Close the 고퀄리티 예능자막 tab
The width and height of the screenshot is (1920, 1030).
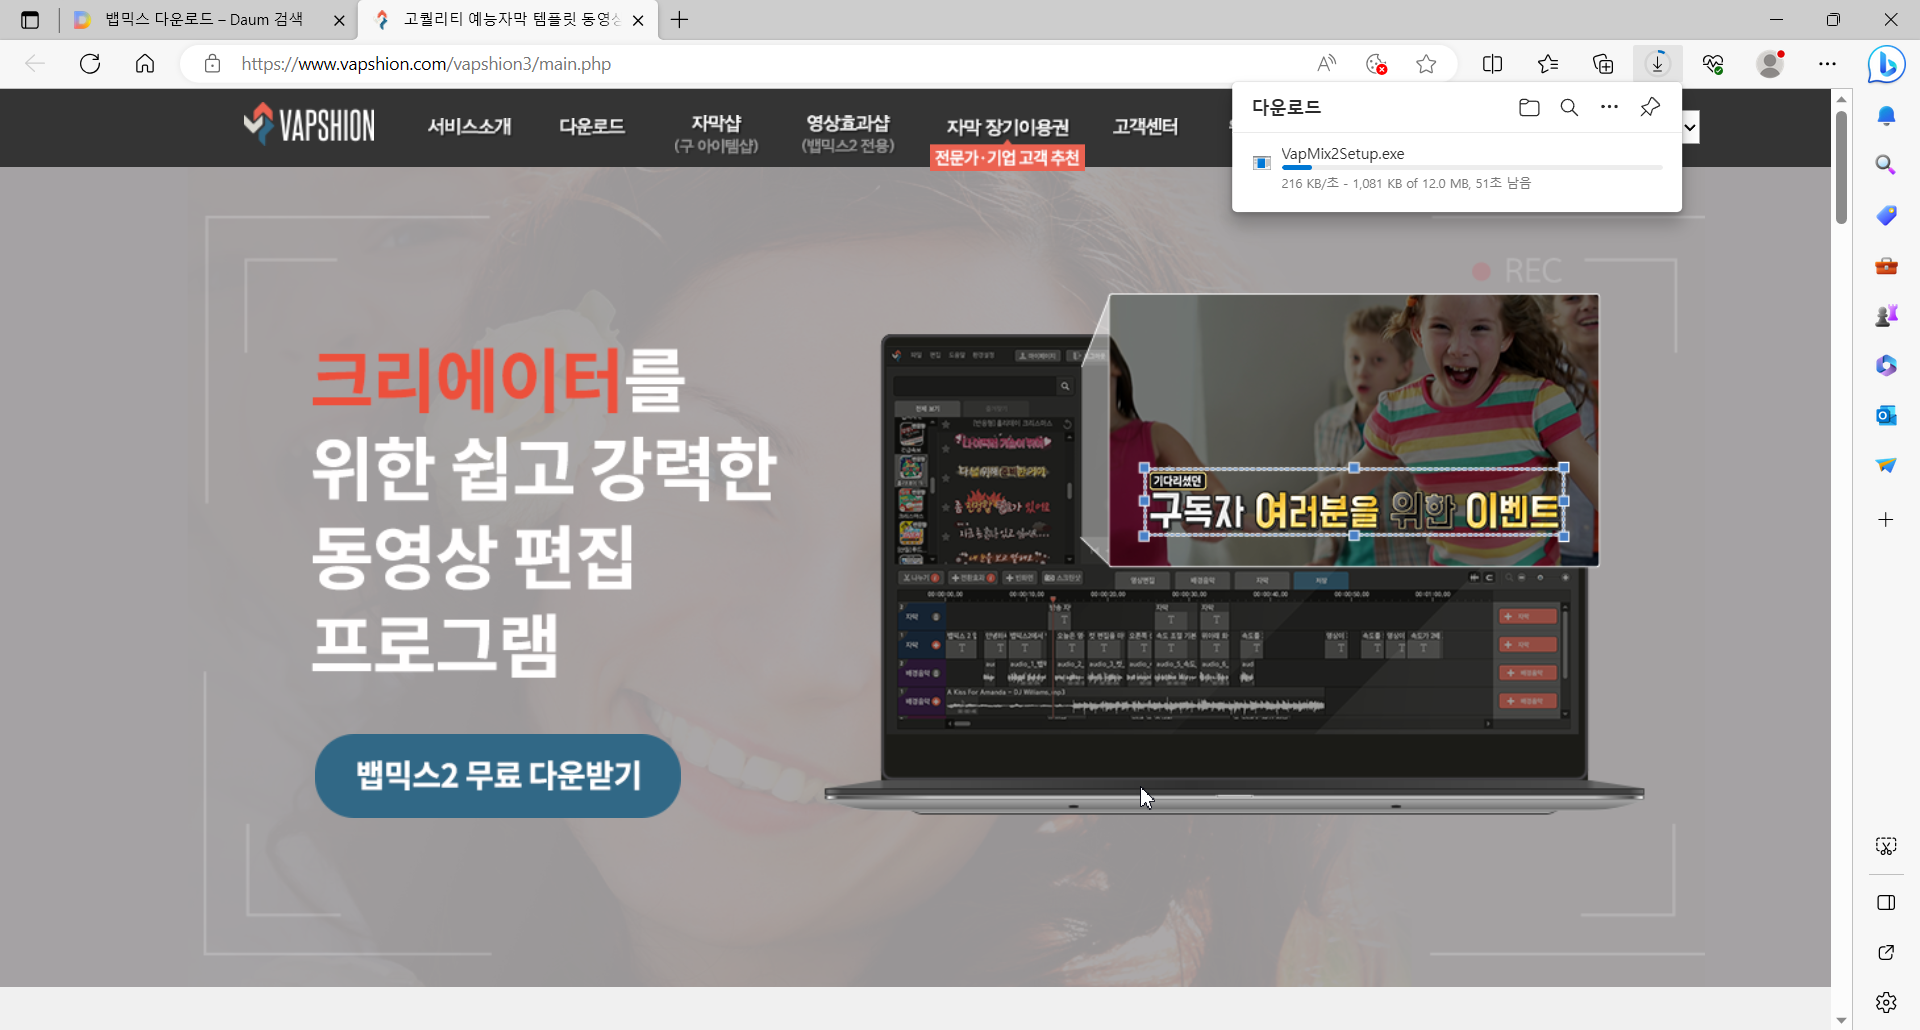pos(638,20)
